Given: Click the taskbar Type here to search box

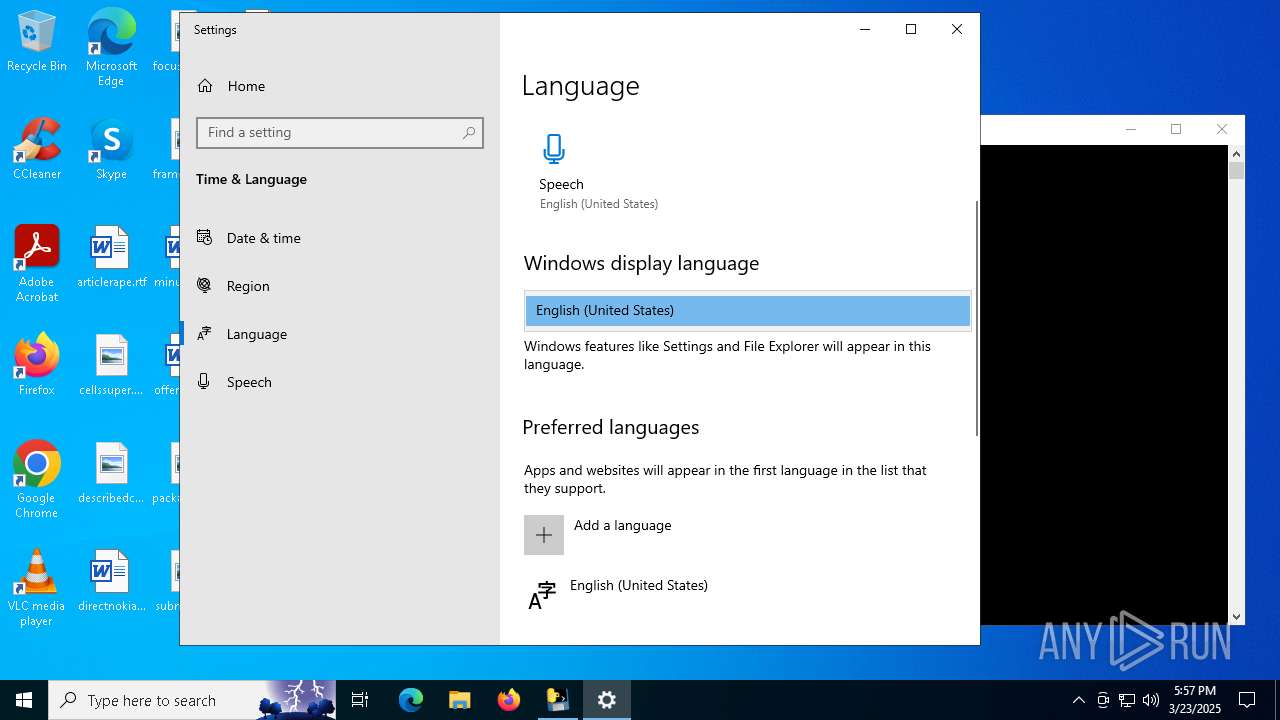Looking at the screenshot, I should point(193,700).
